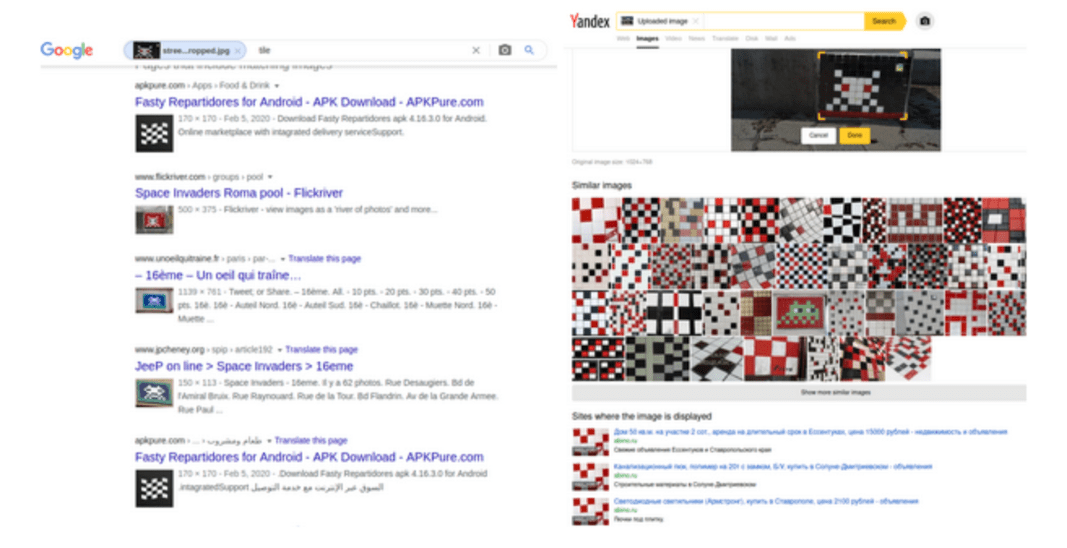Expand arrow beside unoeilquitraine.fr breadcrumb
This screenshot has width=1067, height=548.
click(282, 259)
